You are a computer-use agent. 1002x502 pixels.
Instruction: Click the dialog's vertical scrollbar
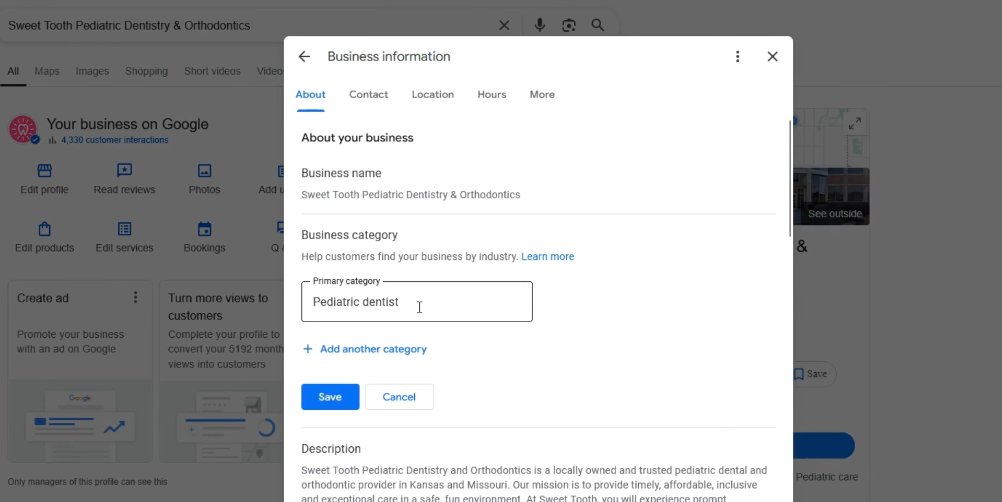(x=790, y=179)
